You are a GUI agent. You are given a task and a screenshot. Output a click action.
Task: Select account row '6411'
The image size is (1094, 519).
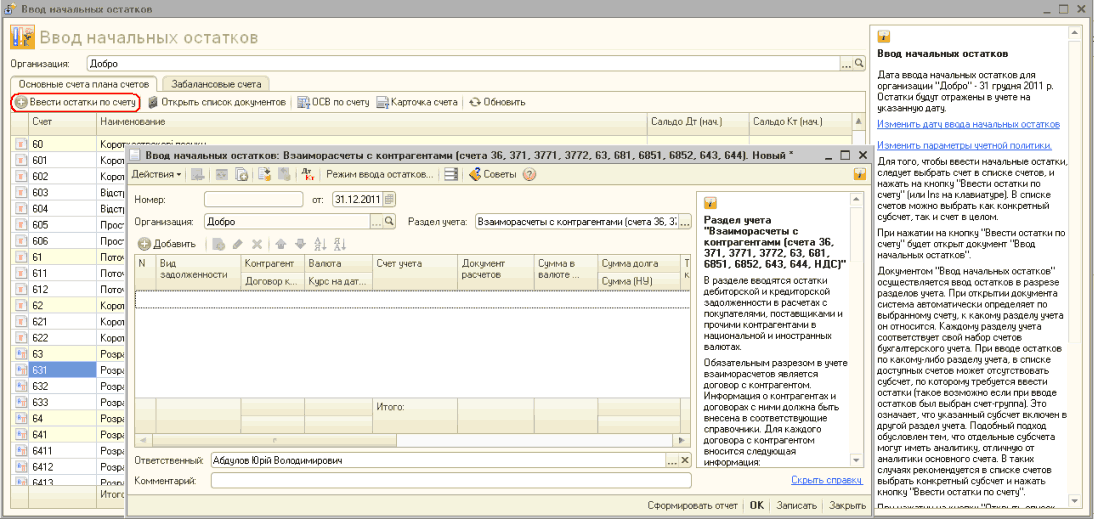click(x=63, y=450)
